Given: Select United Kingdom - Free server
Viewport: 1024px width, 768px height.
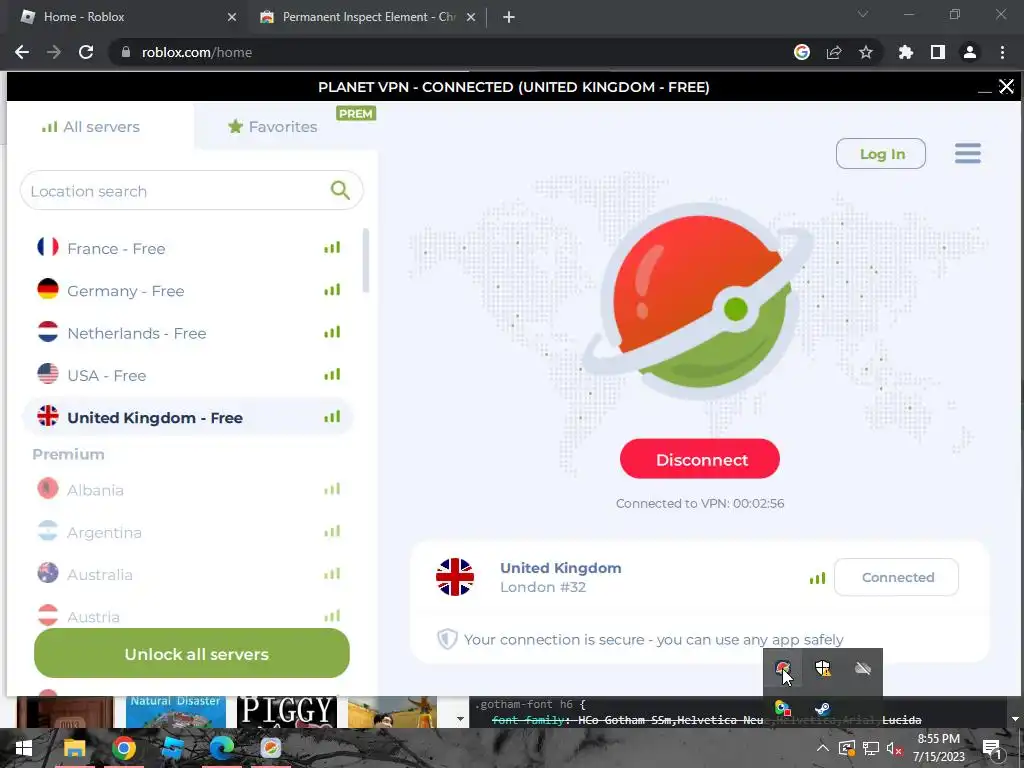Looking at the screenshot, I should [188, 417].
